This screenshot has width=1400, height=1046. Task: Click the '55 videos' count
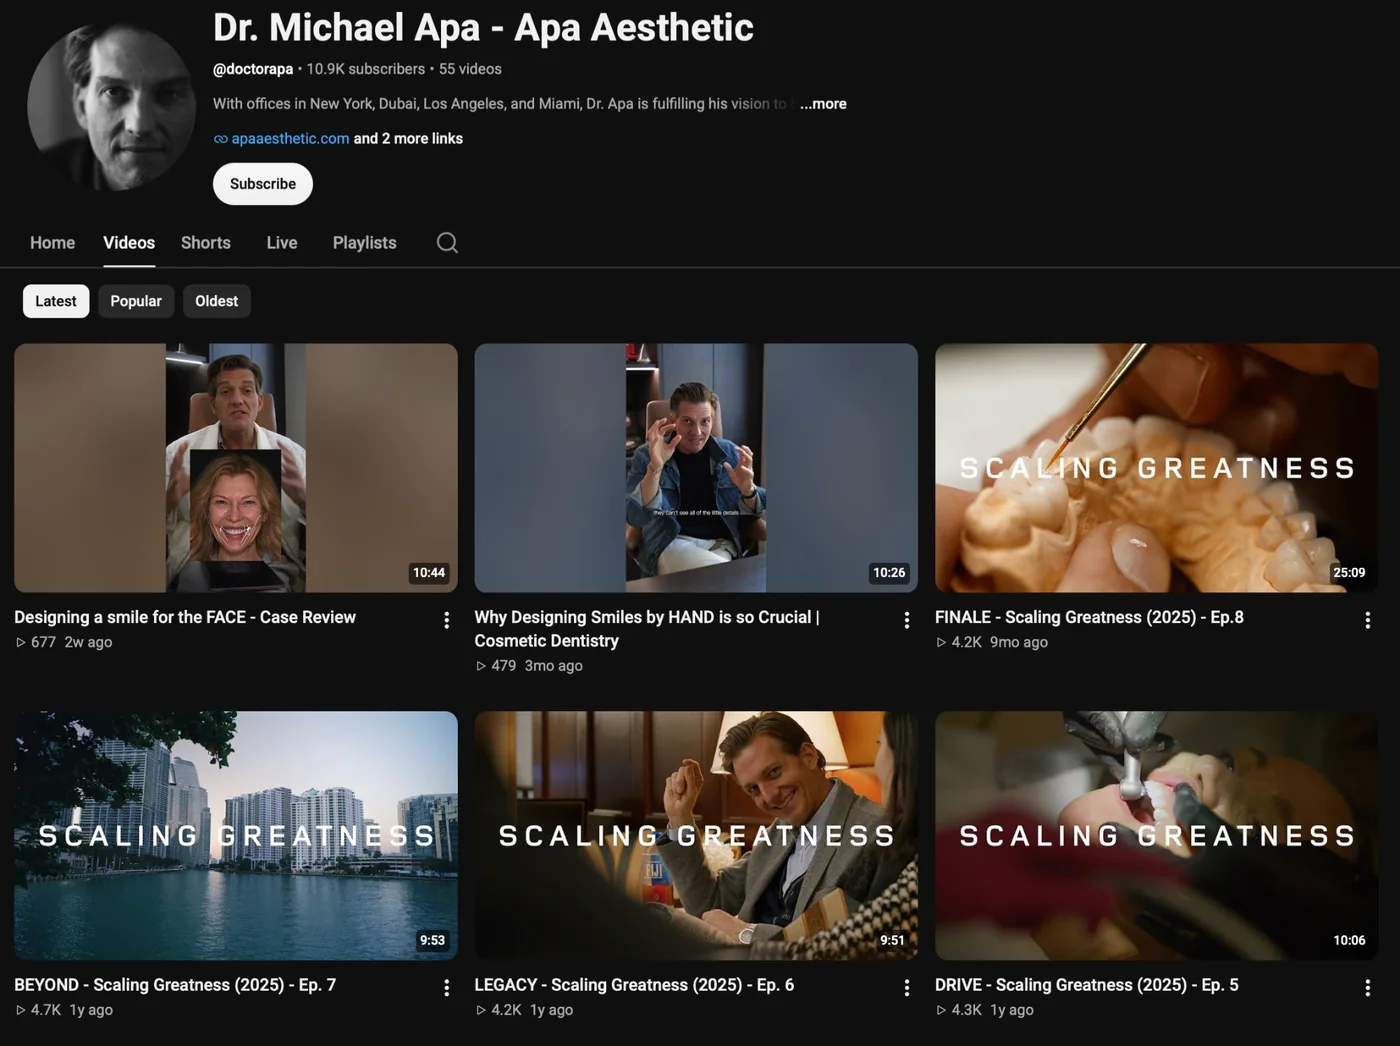tap(470, 69)
